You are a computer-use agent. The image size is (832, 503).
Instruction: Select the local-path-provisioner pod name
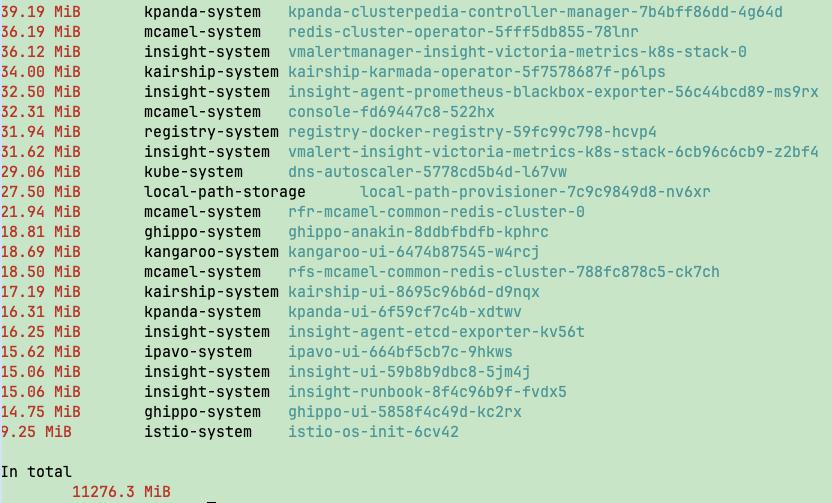pos(535,192)
